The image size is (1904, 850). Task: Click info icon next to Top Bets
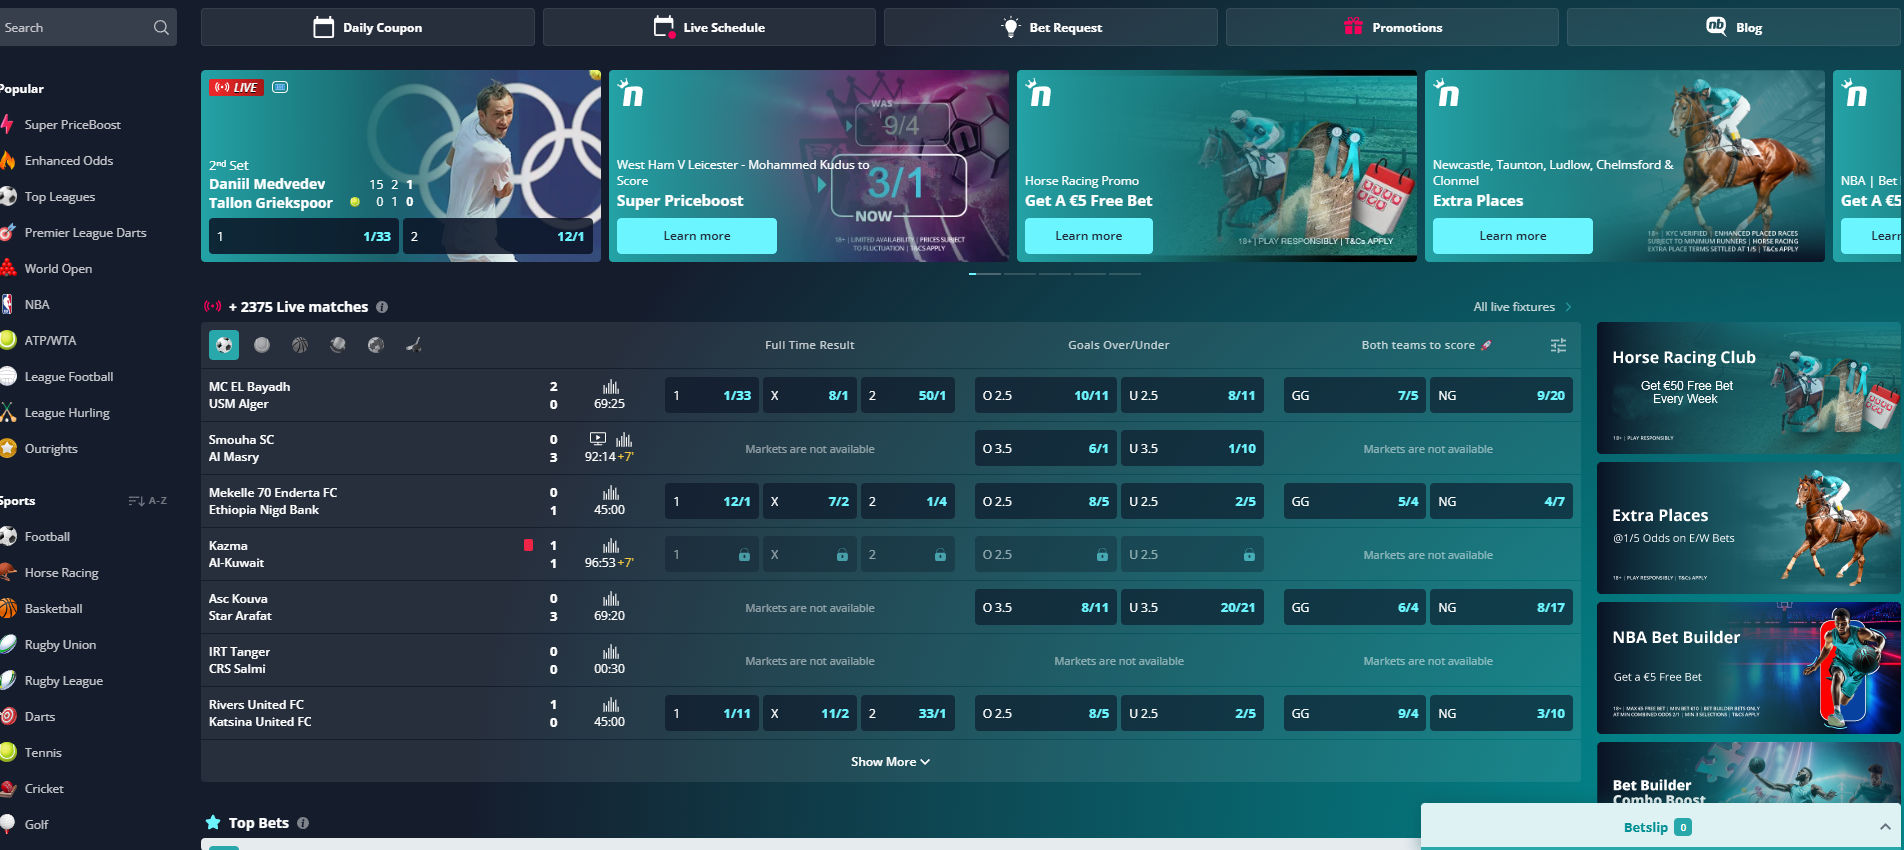pyautogui.click(x=303, y=823)
